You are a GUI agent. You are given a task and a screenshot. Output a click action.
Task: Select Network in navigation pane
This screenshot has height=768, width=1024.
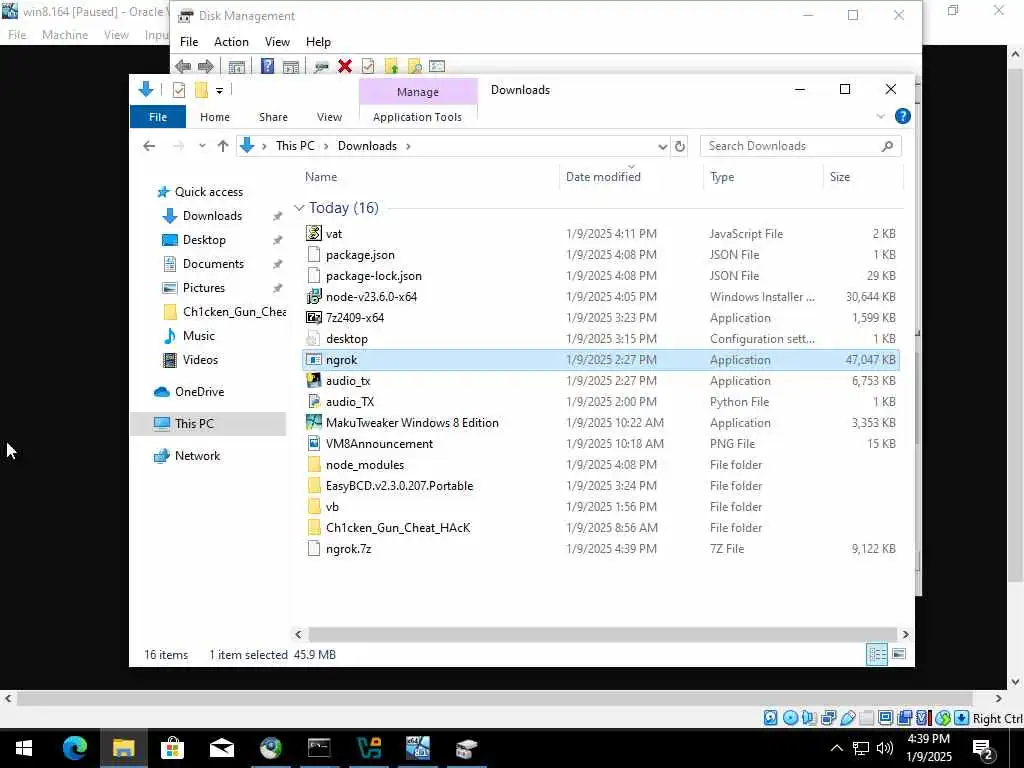(197, 456)
